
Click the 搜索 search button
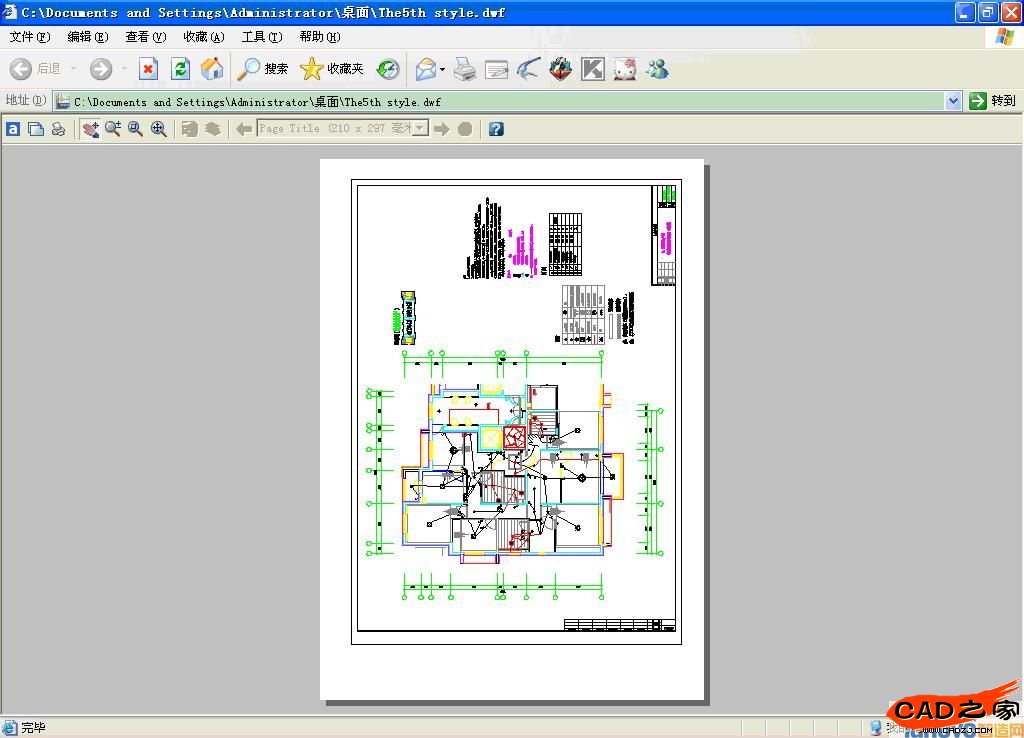tap(263, 69)
